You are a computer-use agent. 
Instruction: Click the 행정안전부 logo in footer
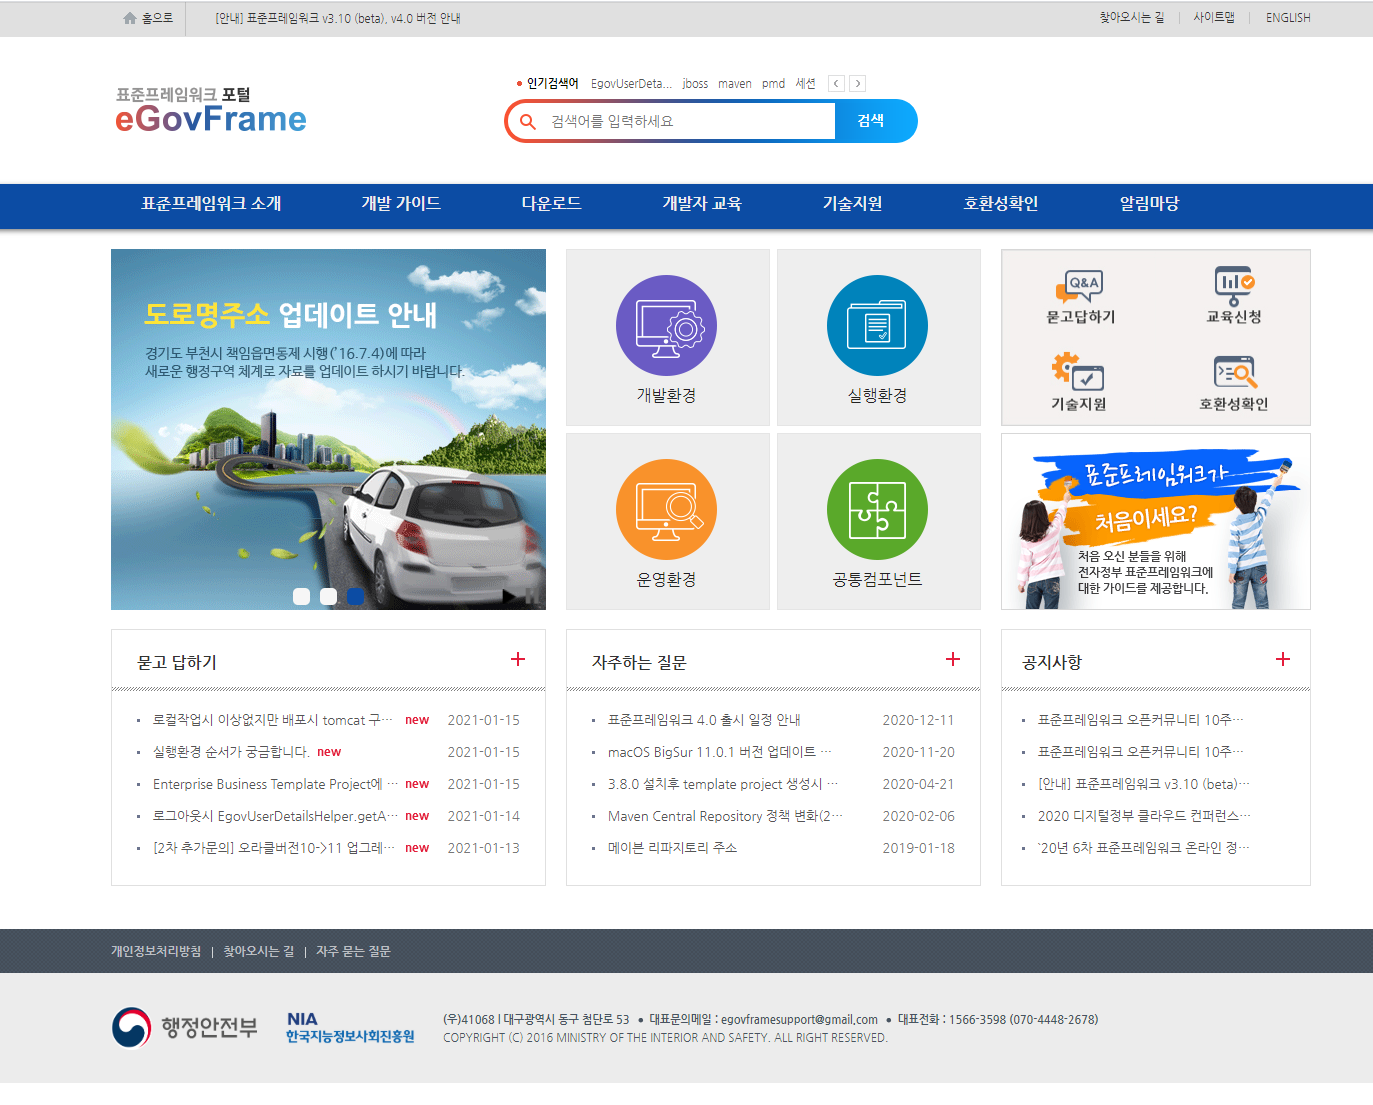pos(185,1027)
